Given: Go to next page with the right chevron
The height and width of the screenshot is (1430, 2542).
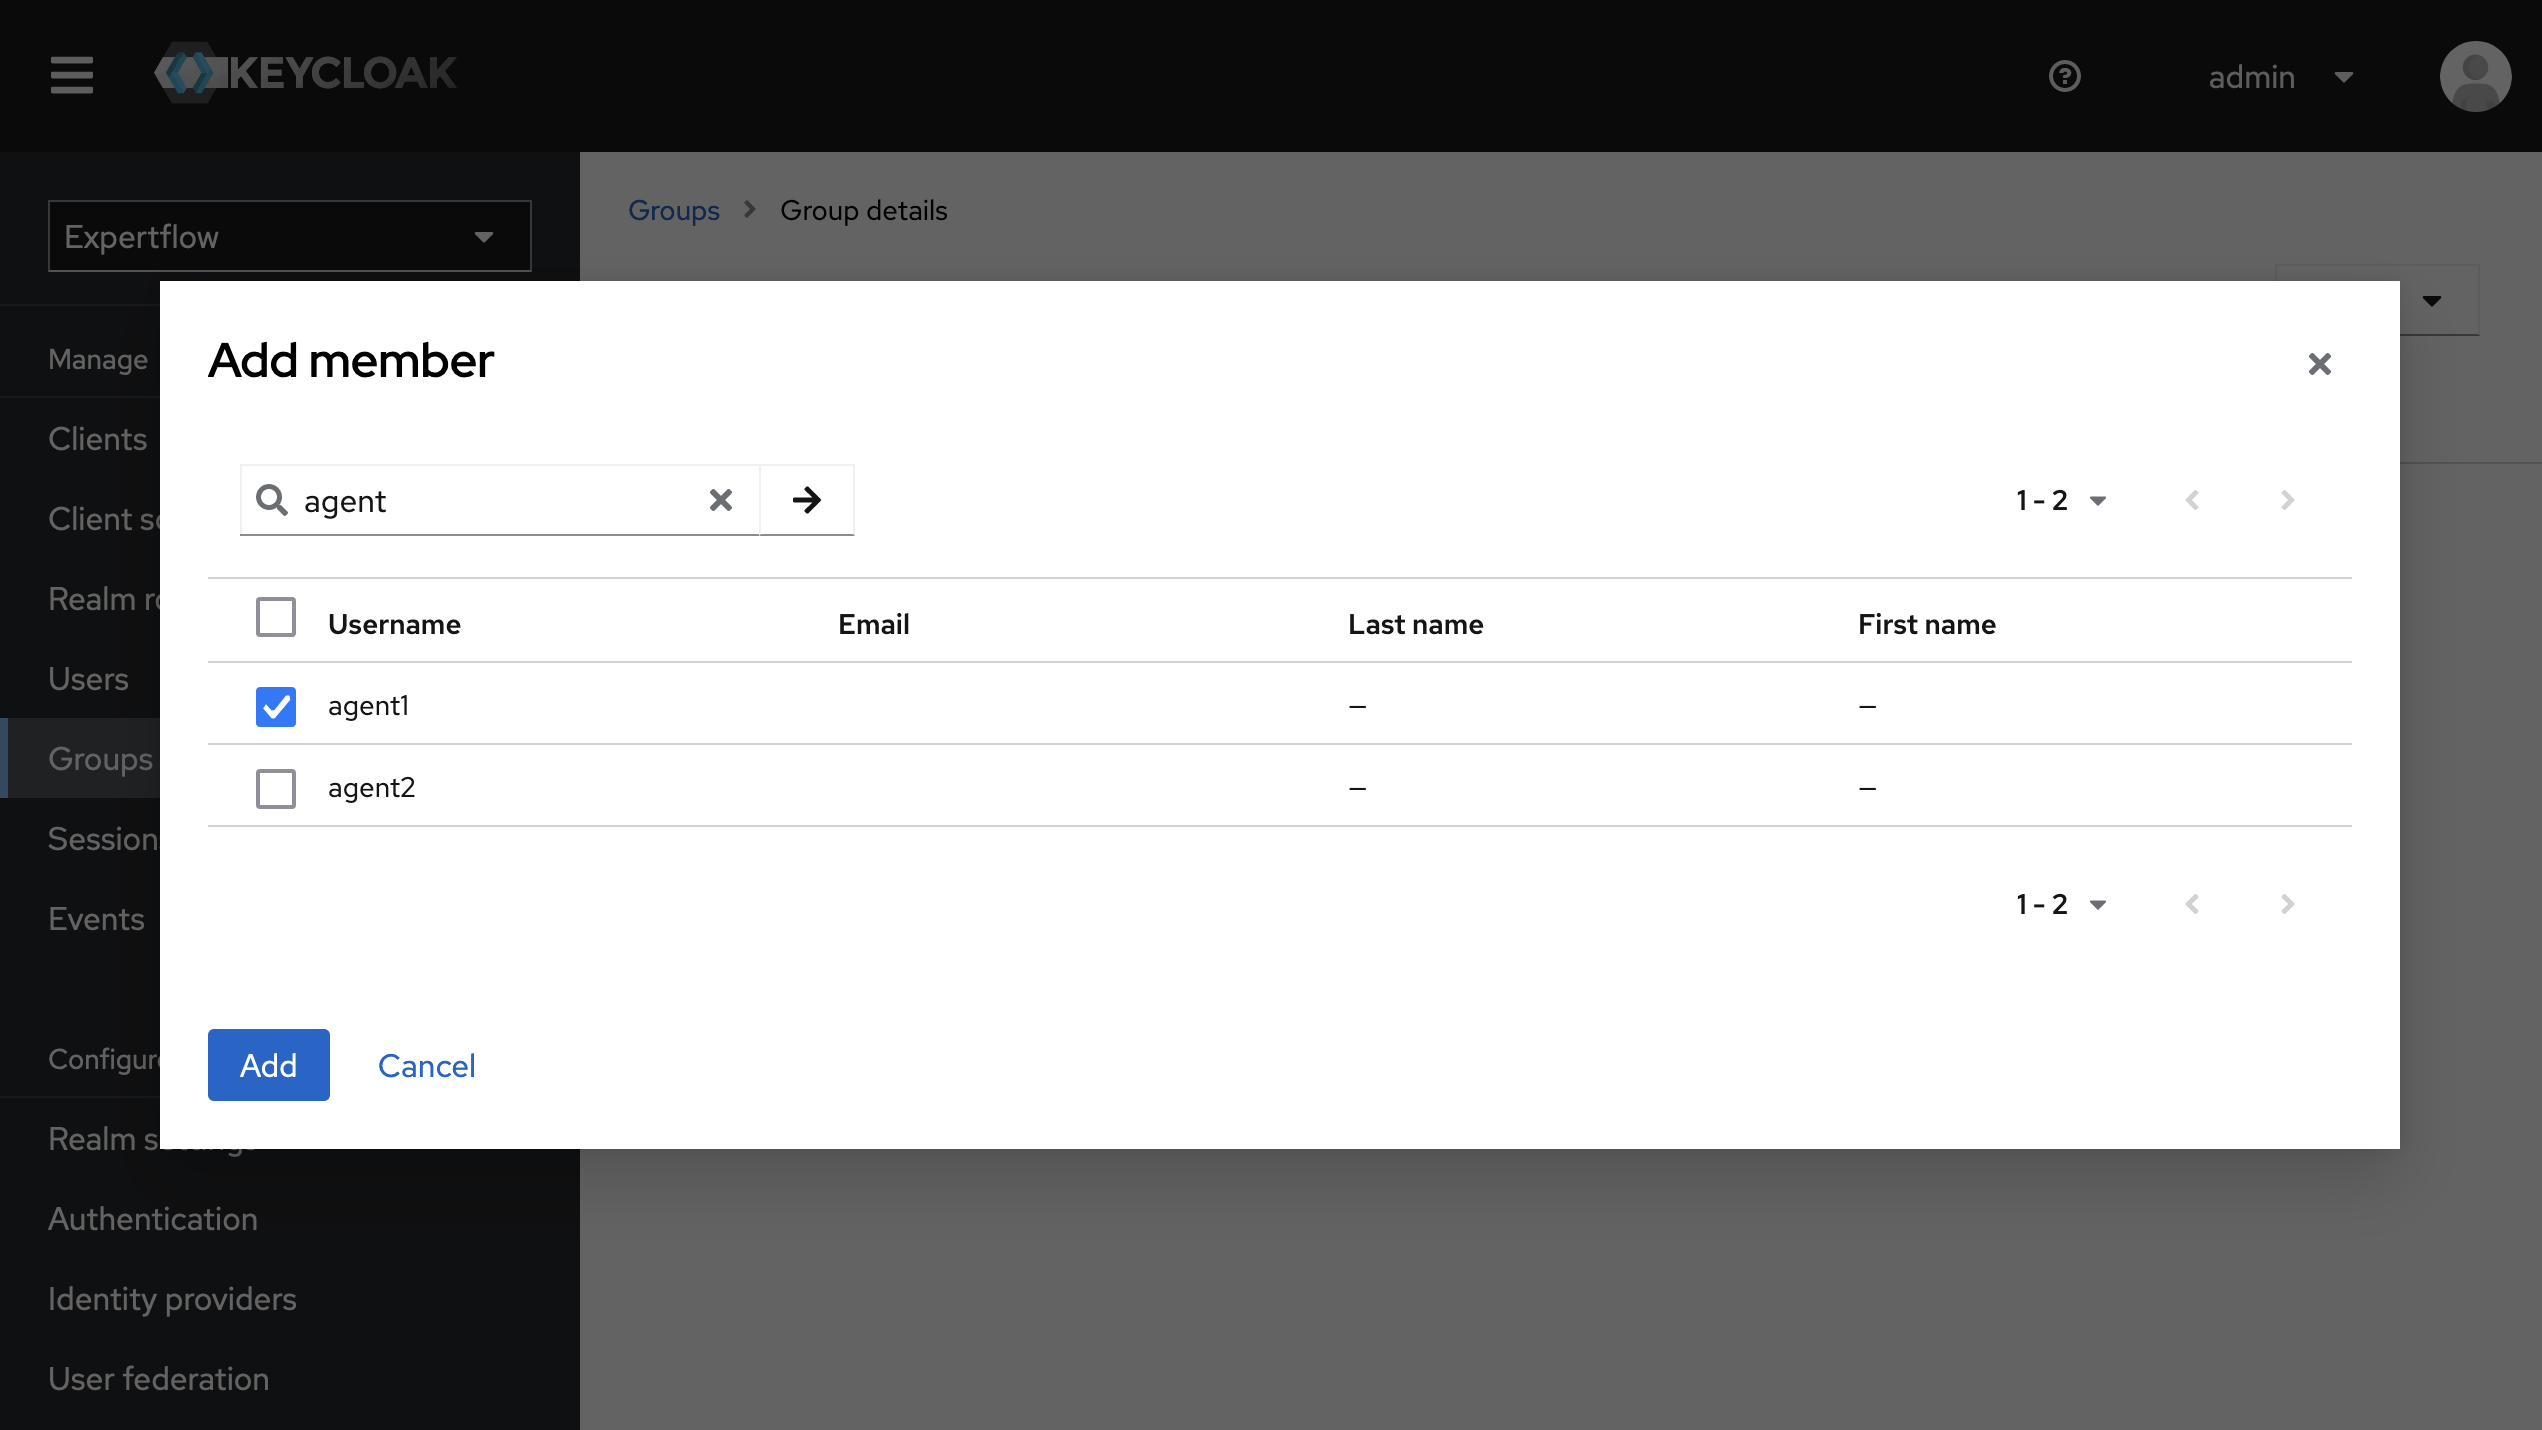Looking at the screenshot, I should point(2286,500).
